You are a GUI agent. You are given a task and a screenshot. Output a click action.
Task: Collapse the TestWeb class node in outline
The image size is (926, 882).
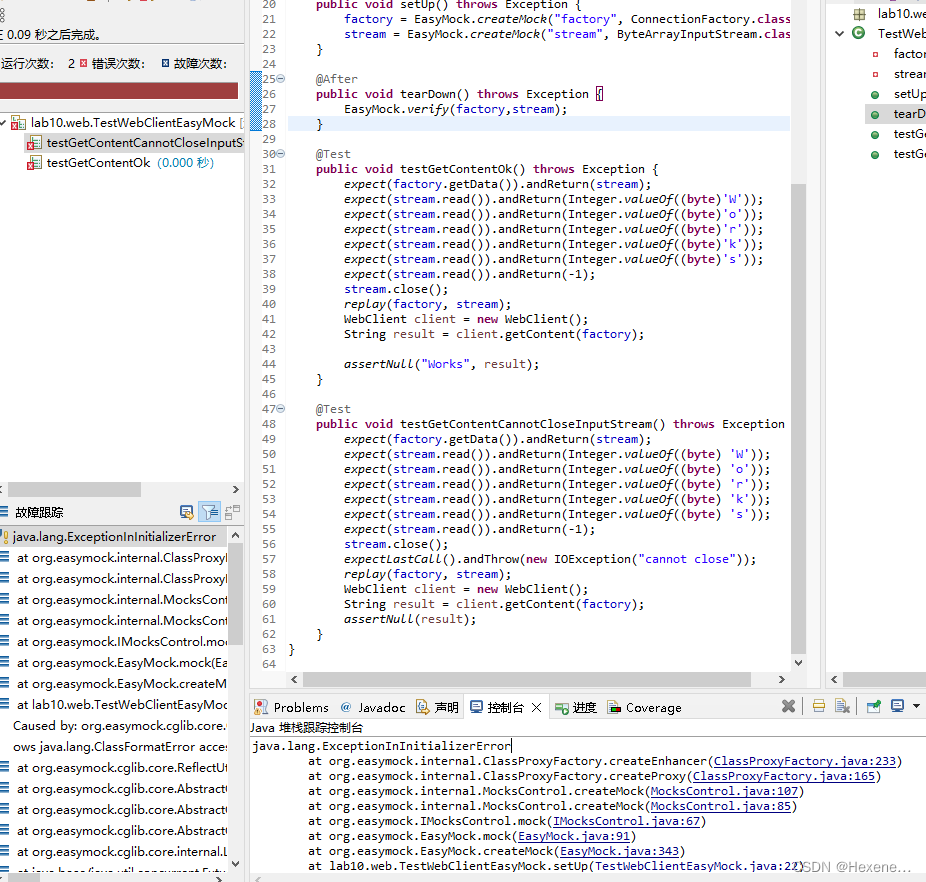click(839, 33)
